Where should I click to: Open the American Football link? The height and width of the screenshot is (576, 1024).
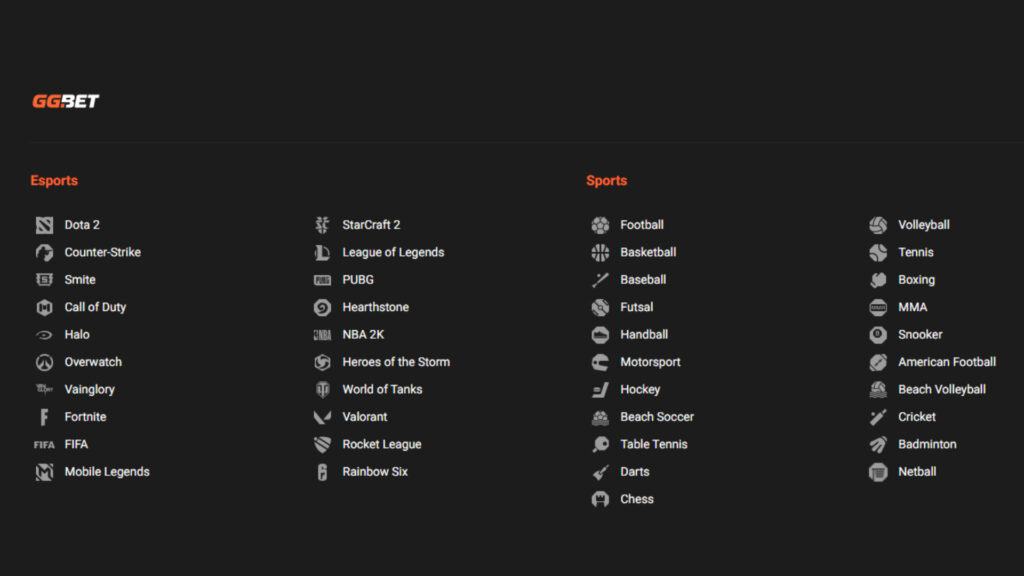(947, 362)
